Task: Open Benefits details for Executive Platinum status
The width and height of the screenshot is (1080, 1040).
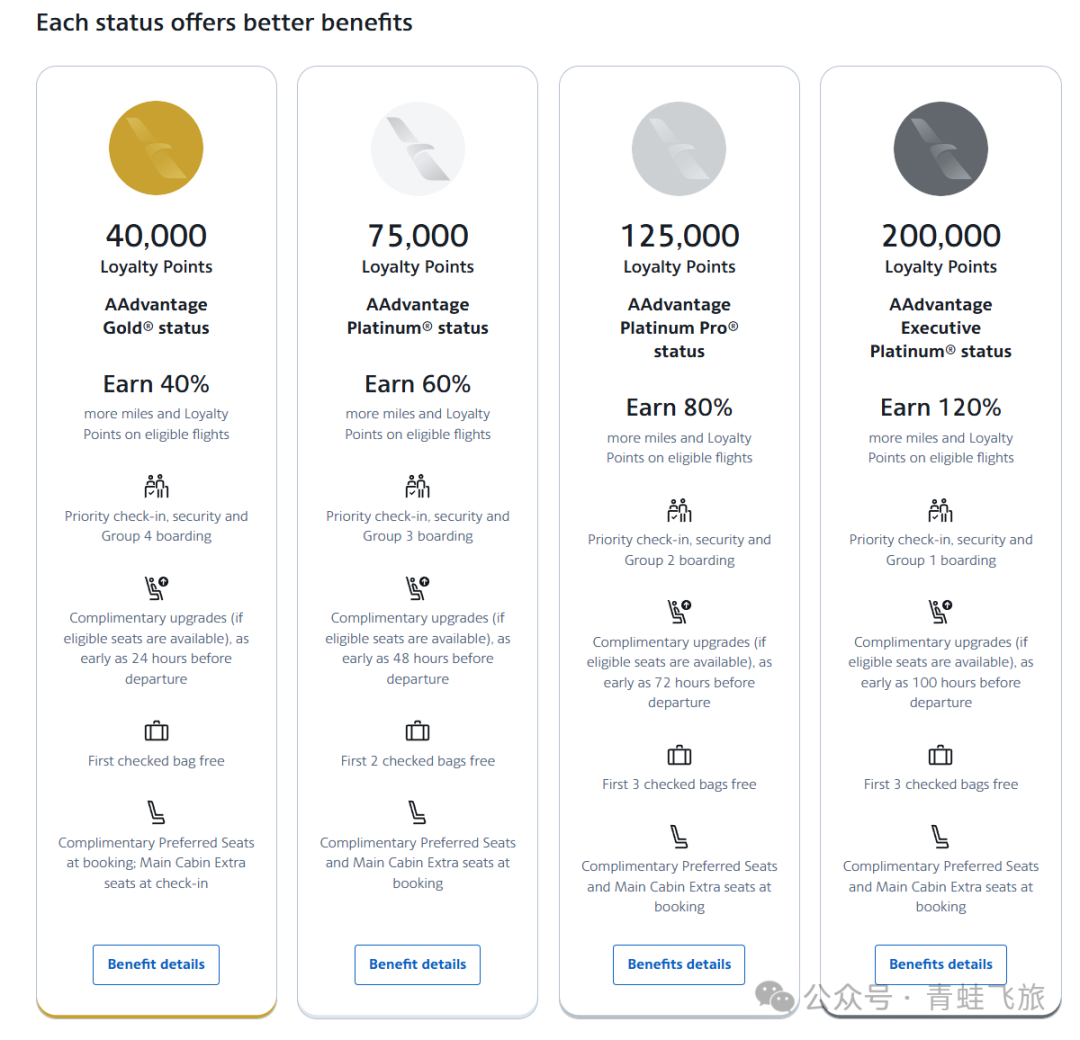Action: point(941,964)
